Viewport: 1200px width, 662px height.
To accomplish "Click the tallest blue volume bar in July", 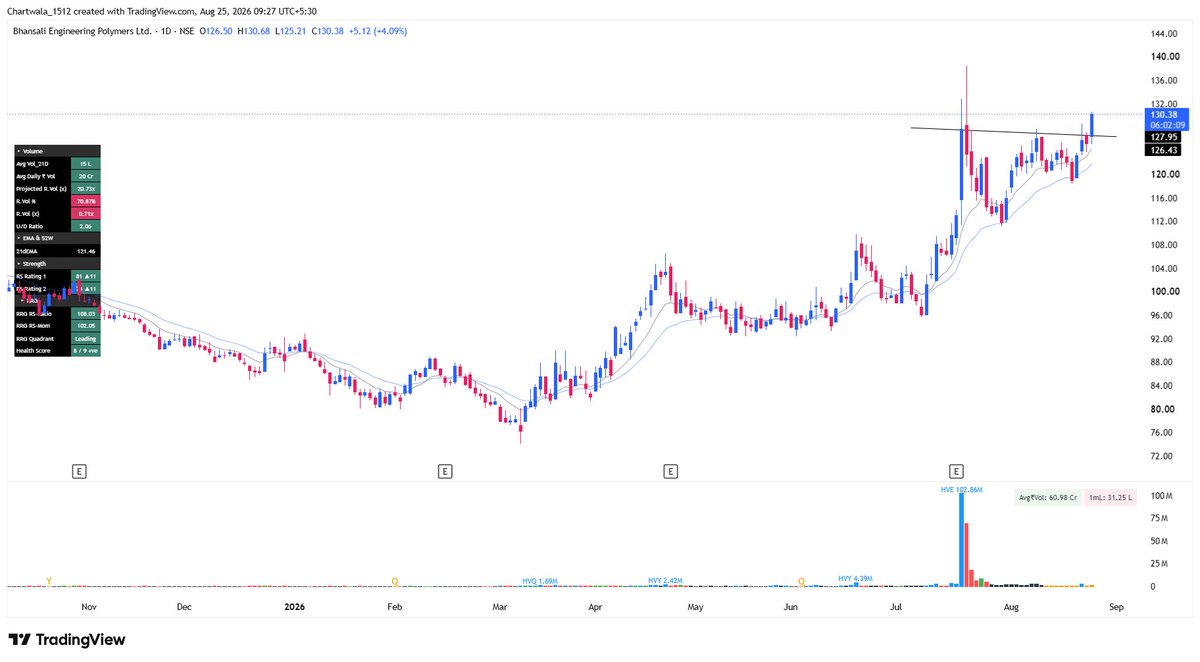I will point(962,540).
